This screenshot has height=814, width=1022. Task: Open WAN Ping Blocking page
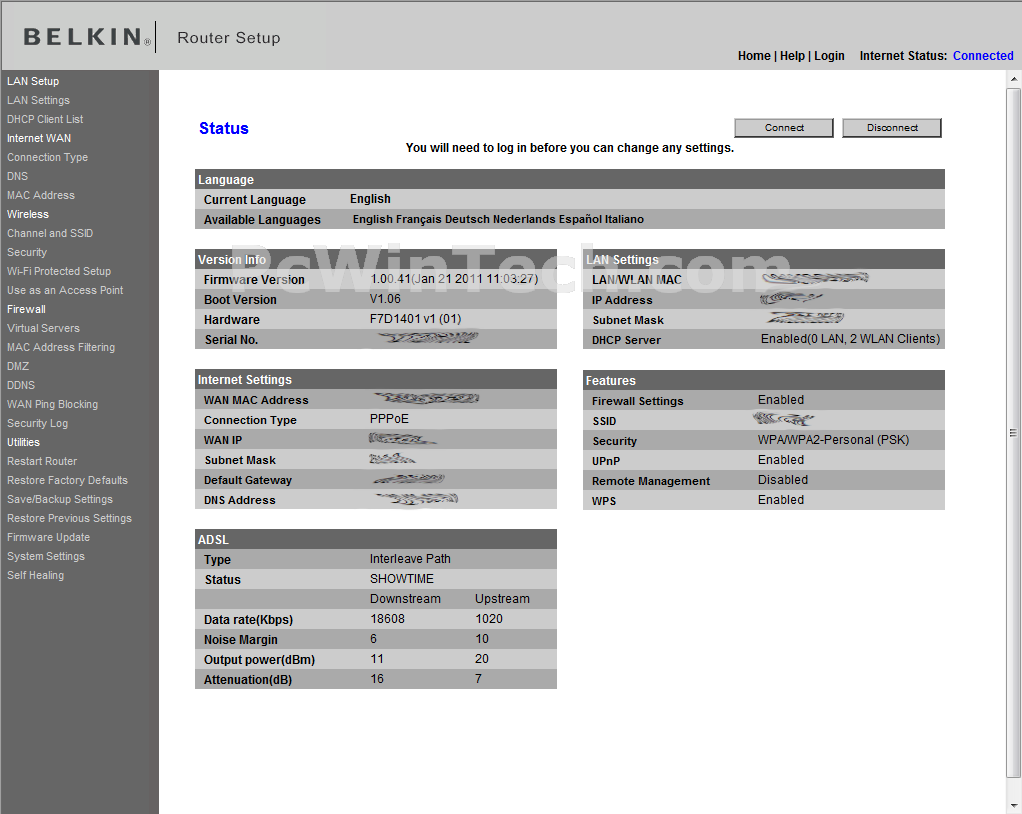52,404
